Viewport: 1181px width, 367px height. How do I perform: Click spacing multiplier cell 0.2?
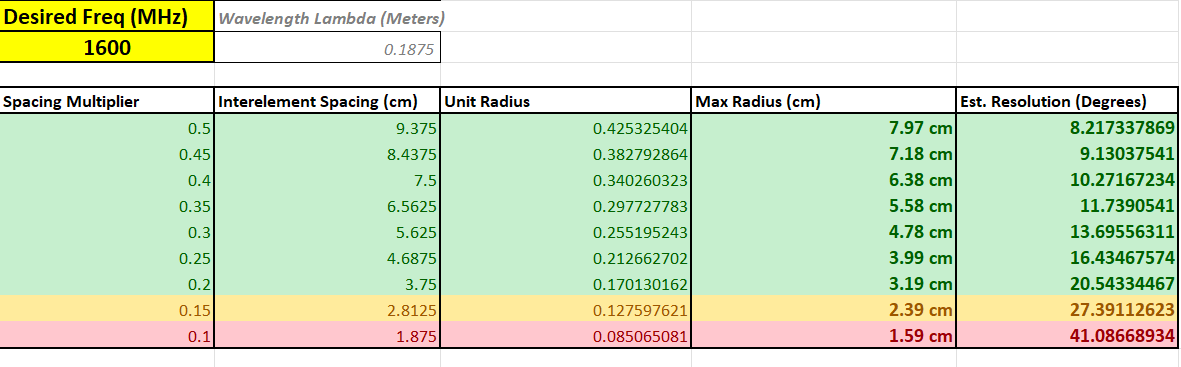click(107, 284)
